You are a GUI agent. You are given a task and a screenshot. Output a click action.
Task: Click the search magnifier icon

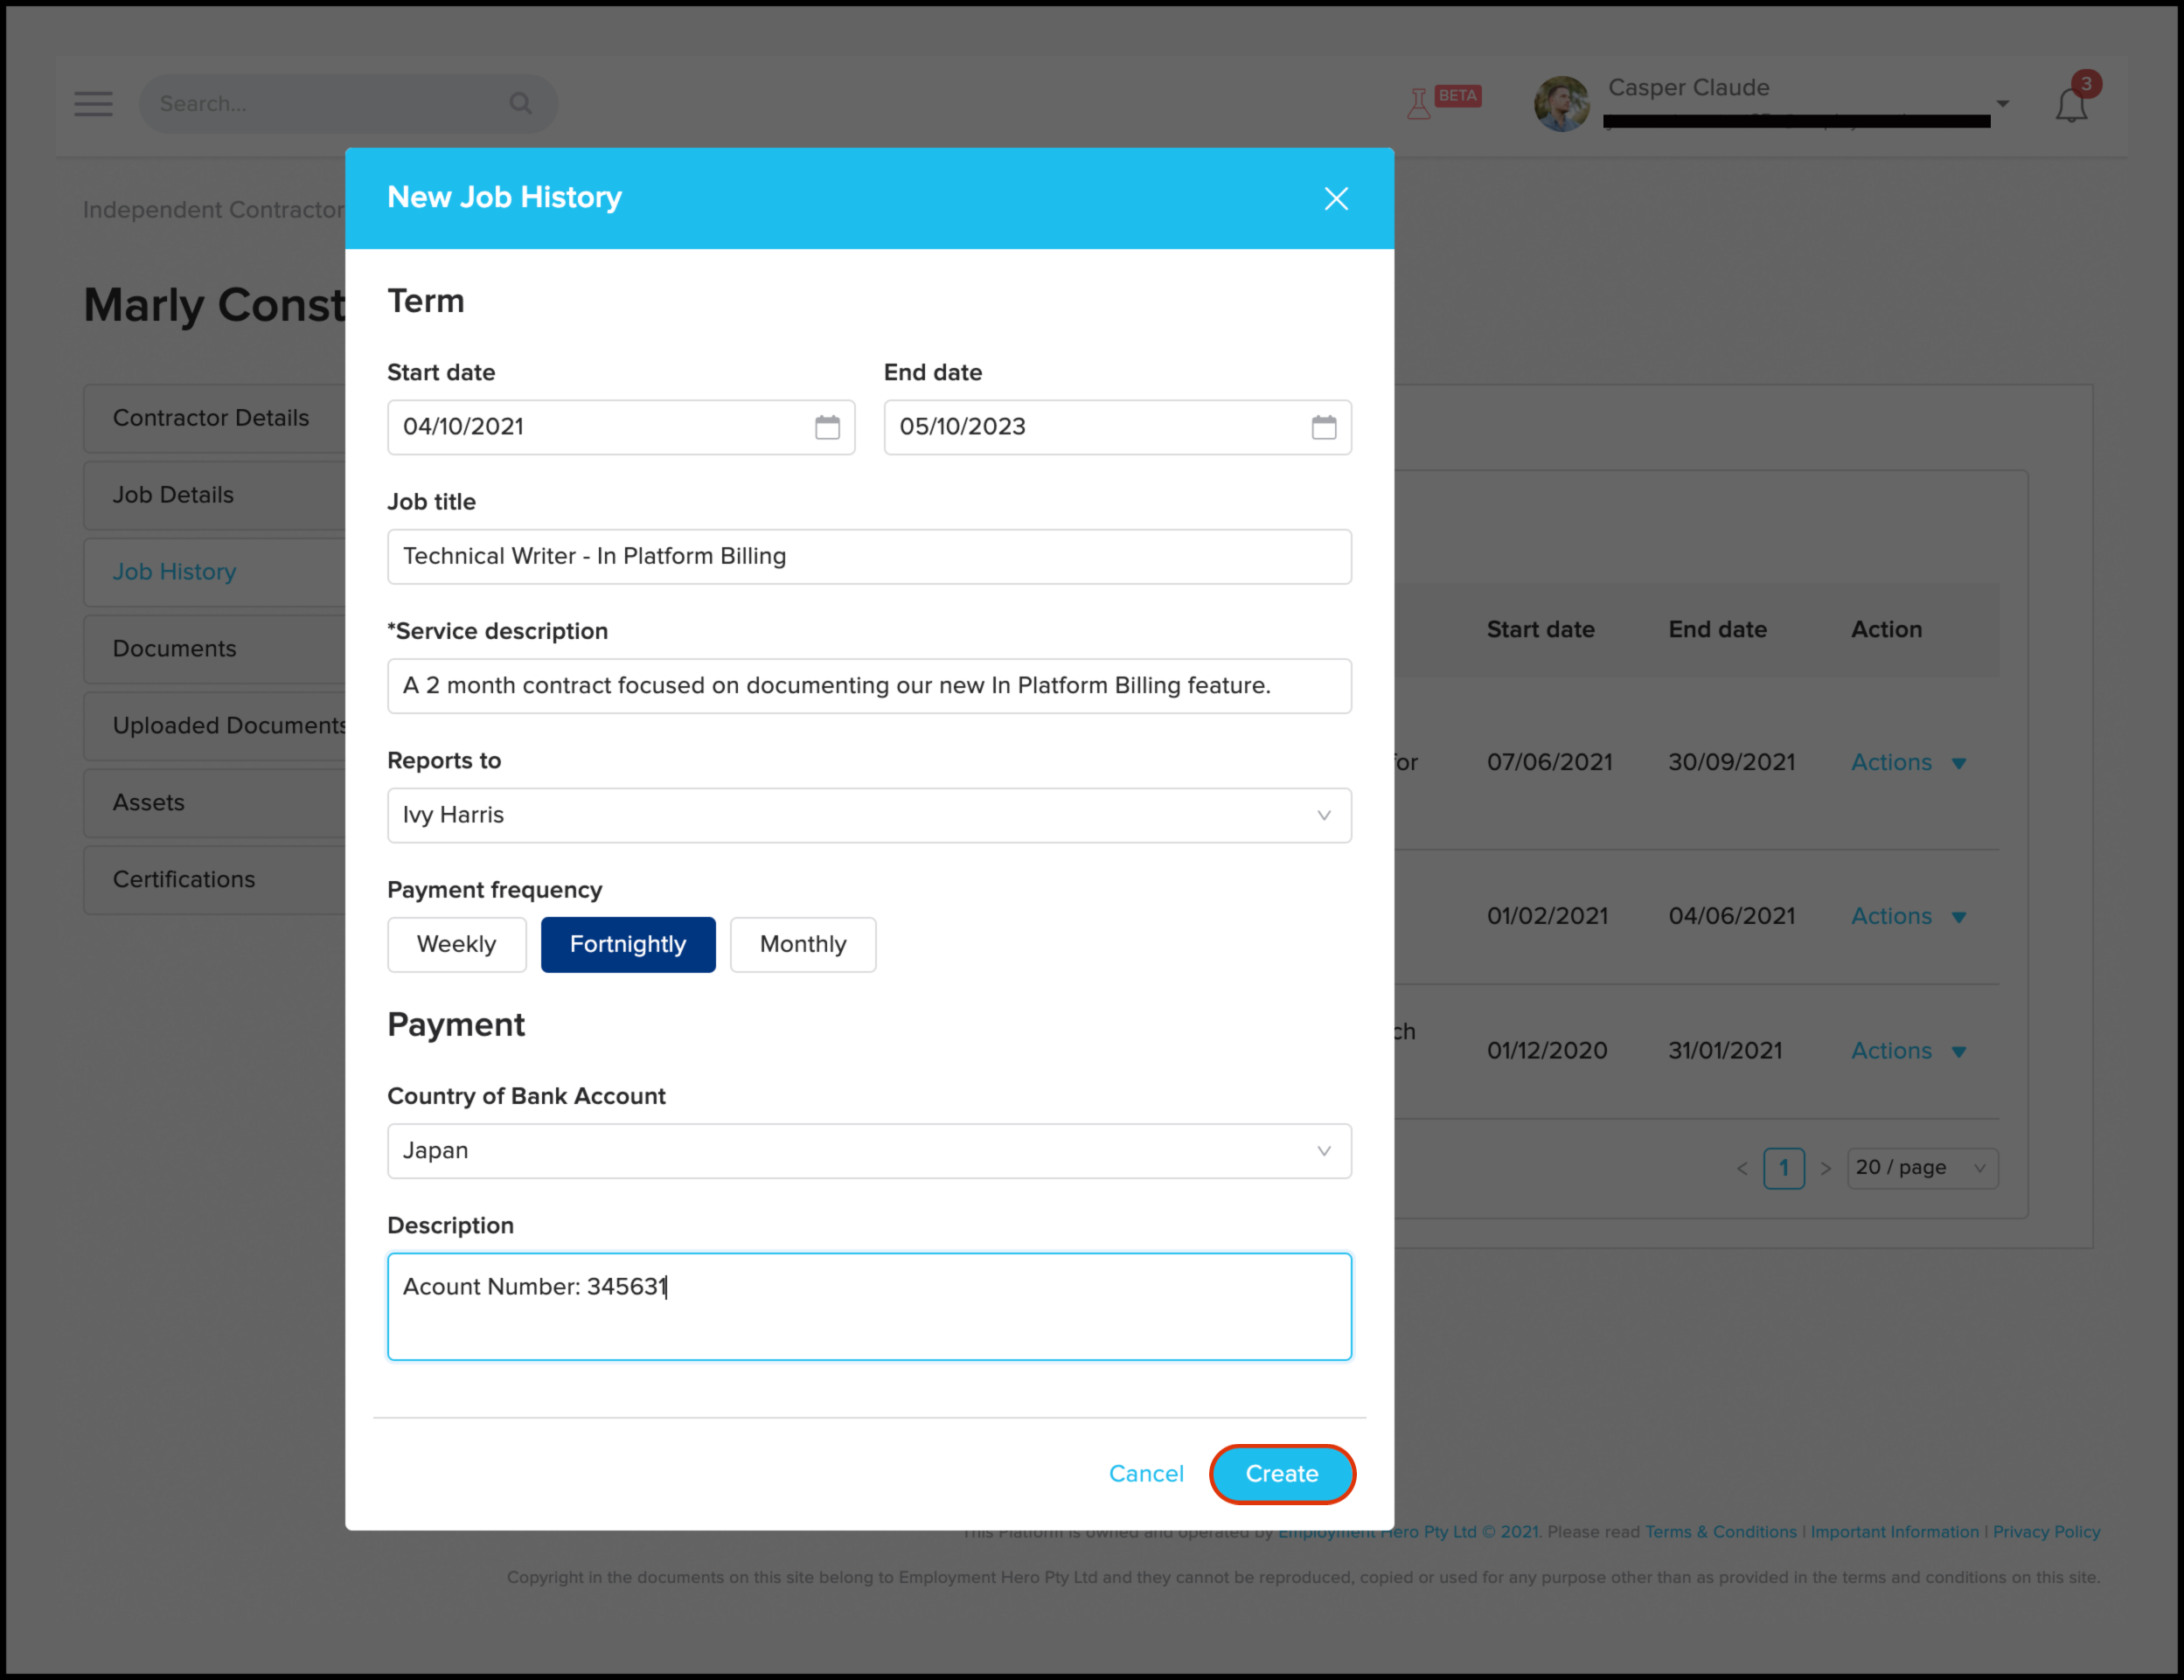click(x=520, y=103)
